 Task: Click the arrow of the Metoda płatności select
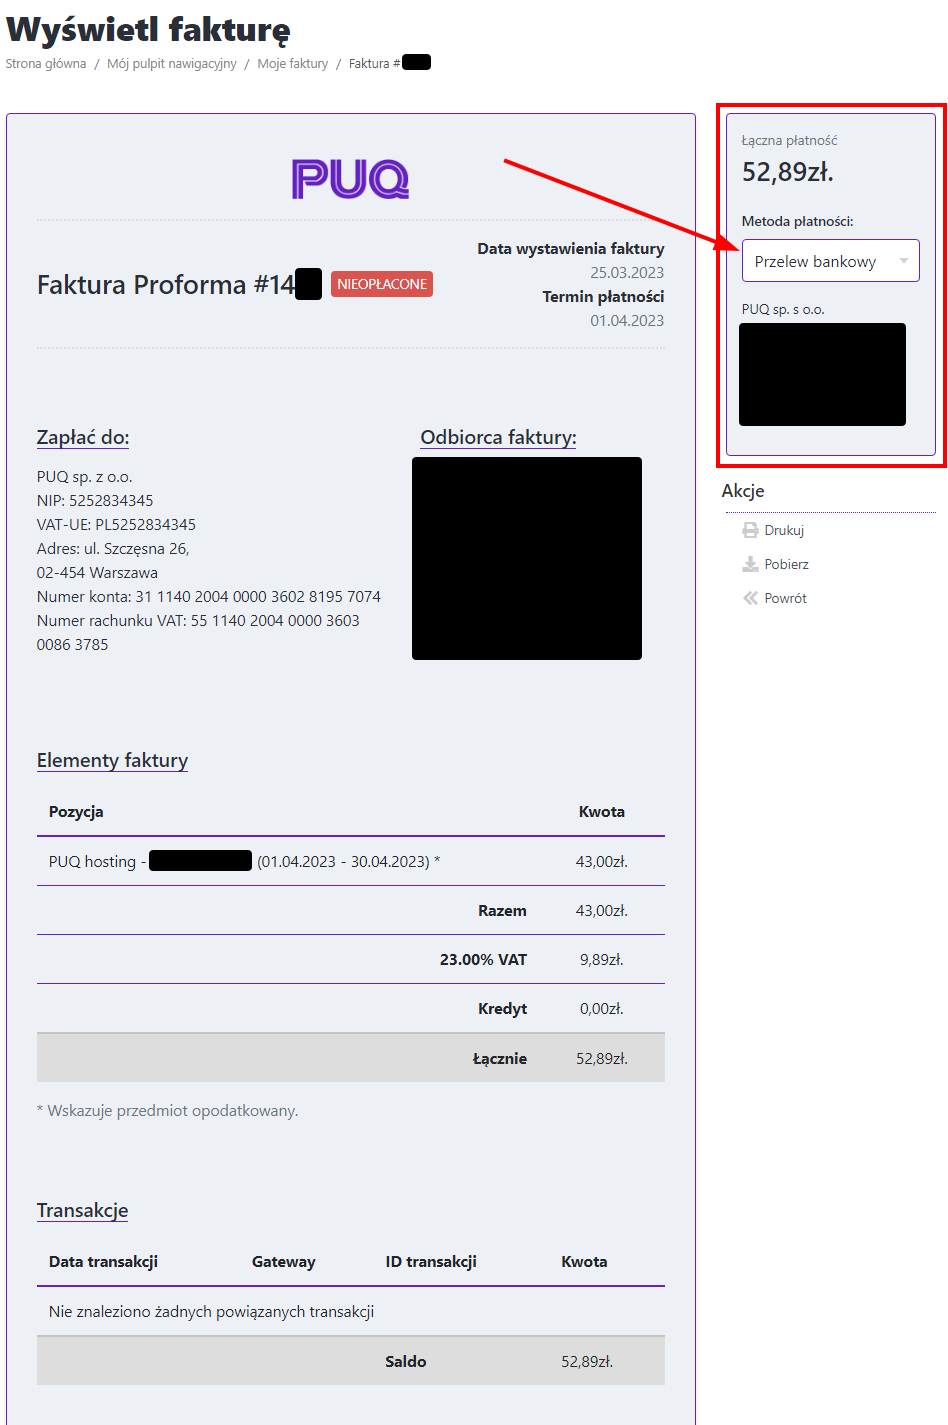(904, 261)
